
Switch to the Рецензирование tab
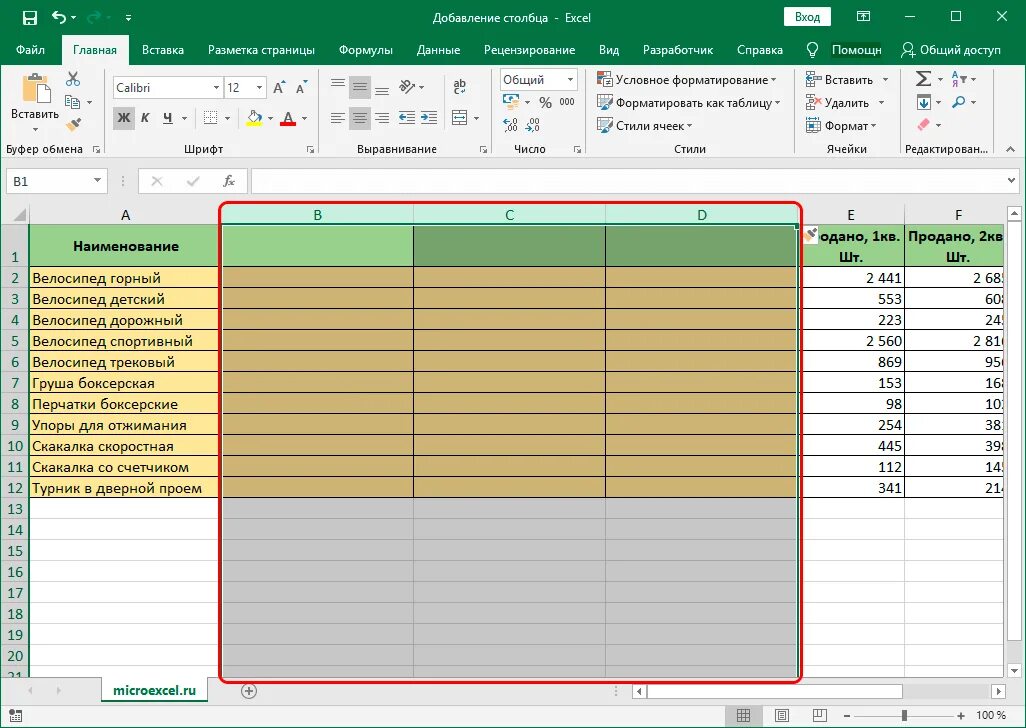coord(529,50)
